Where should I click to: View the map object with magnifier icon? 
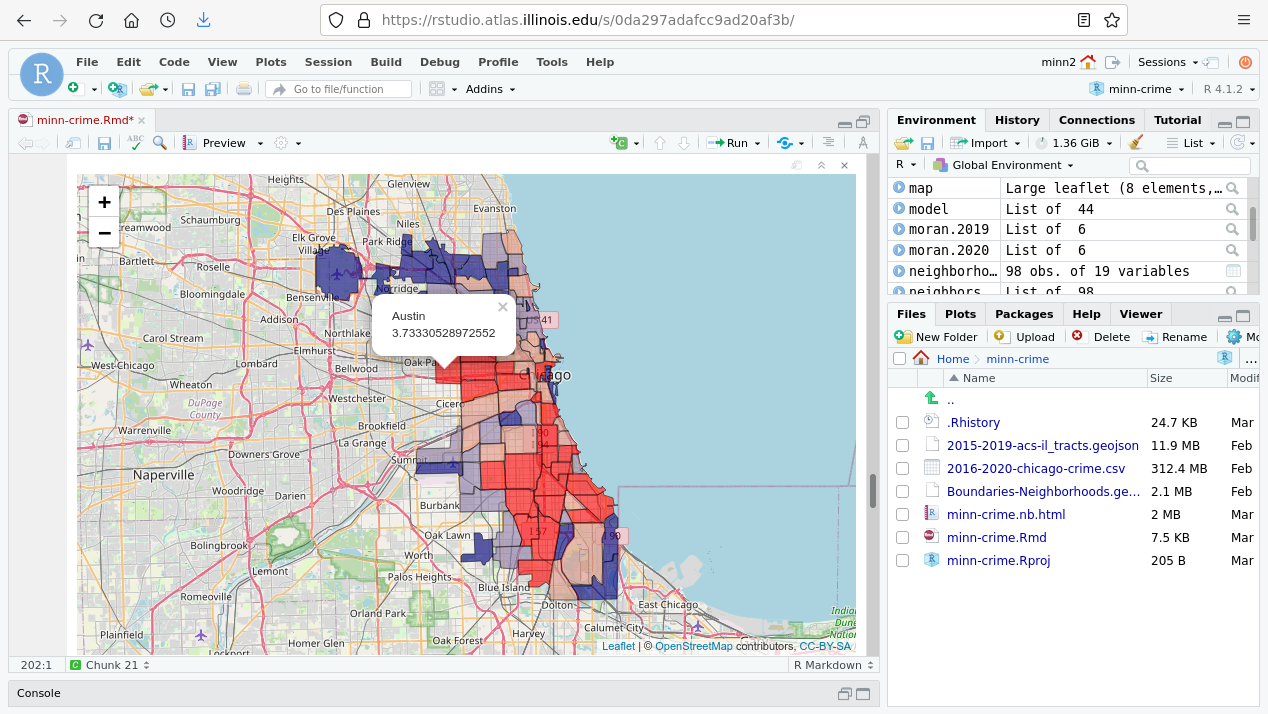(1233, 188)
